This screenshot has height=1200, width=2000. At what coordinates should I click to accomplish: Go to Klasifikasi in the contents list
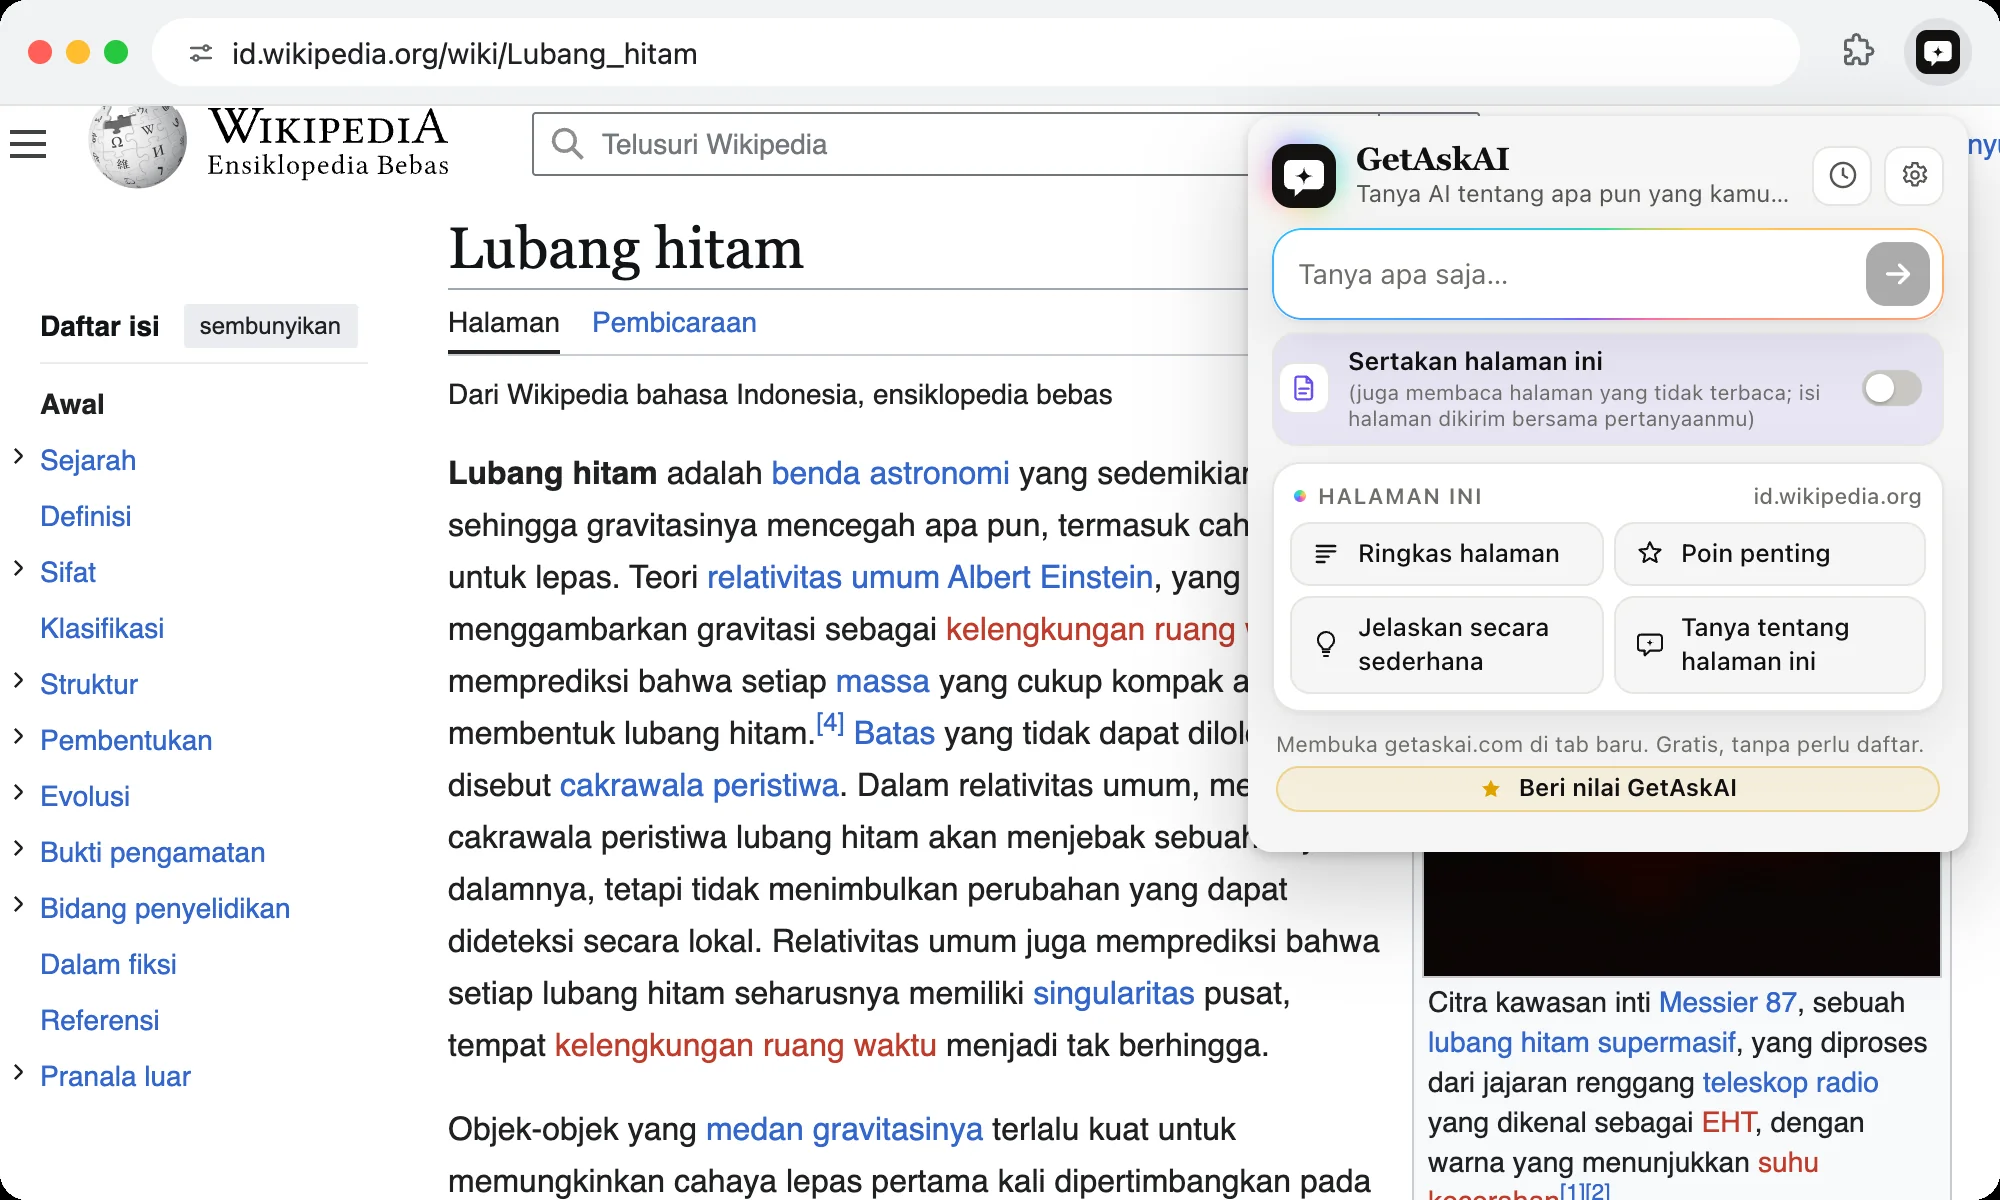coord(102,628)
